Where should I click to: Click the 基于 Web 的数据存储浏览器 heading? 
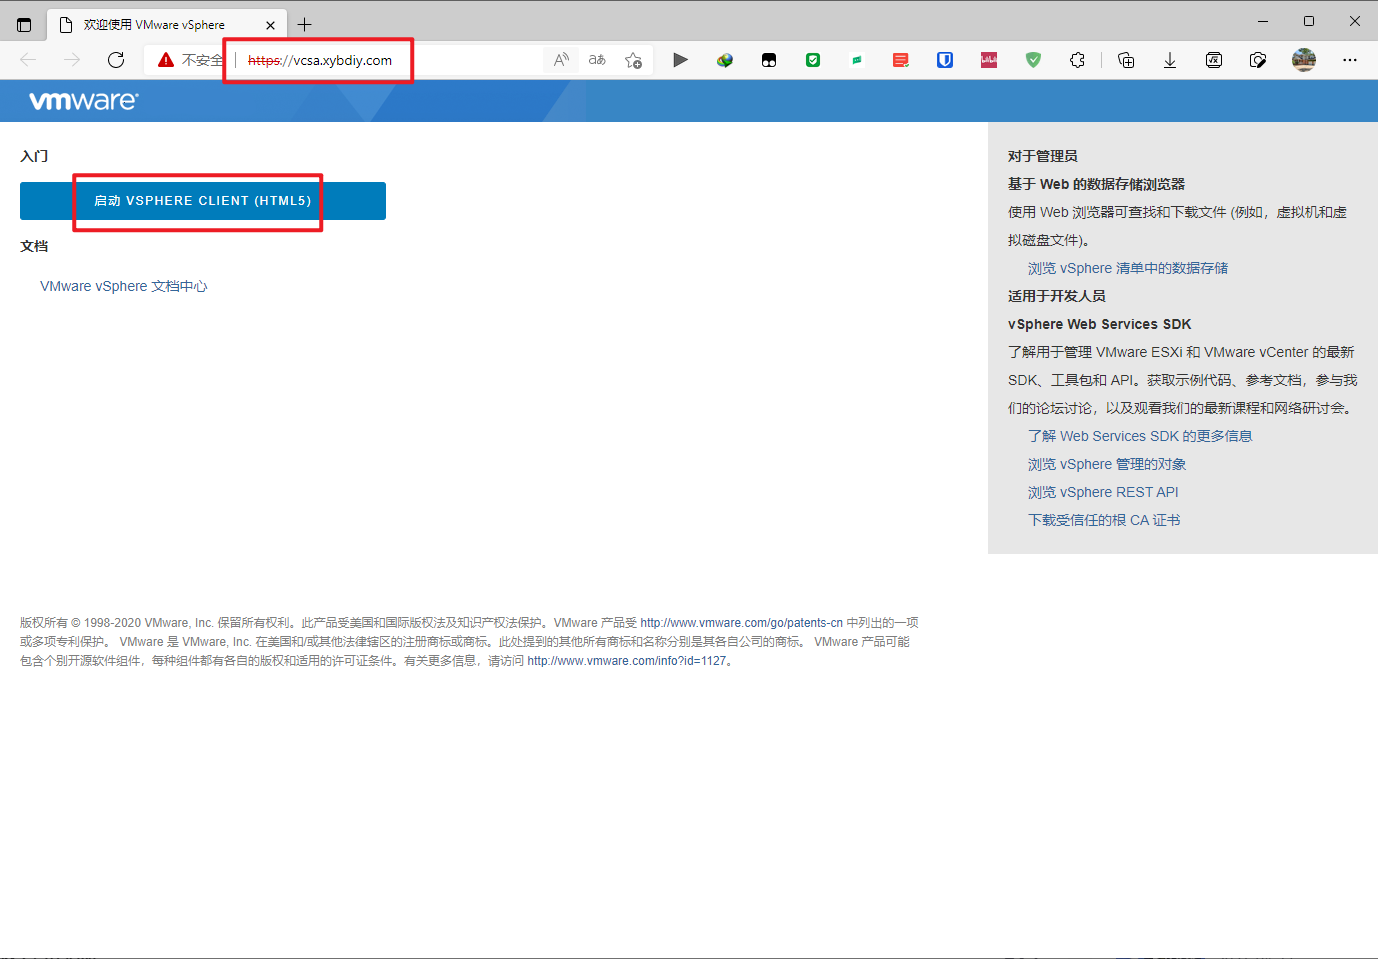point(1097,184)
